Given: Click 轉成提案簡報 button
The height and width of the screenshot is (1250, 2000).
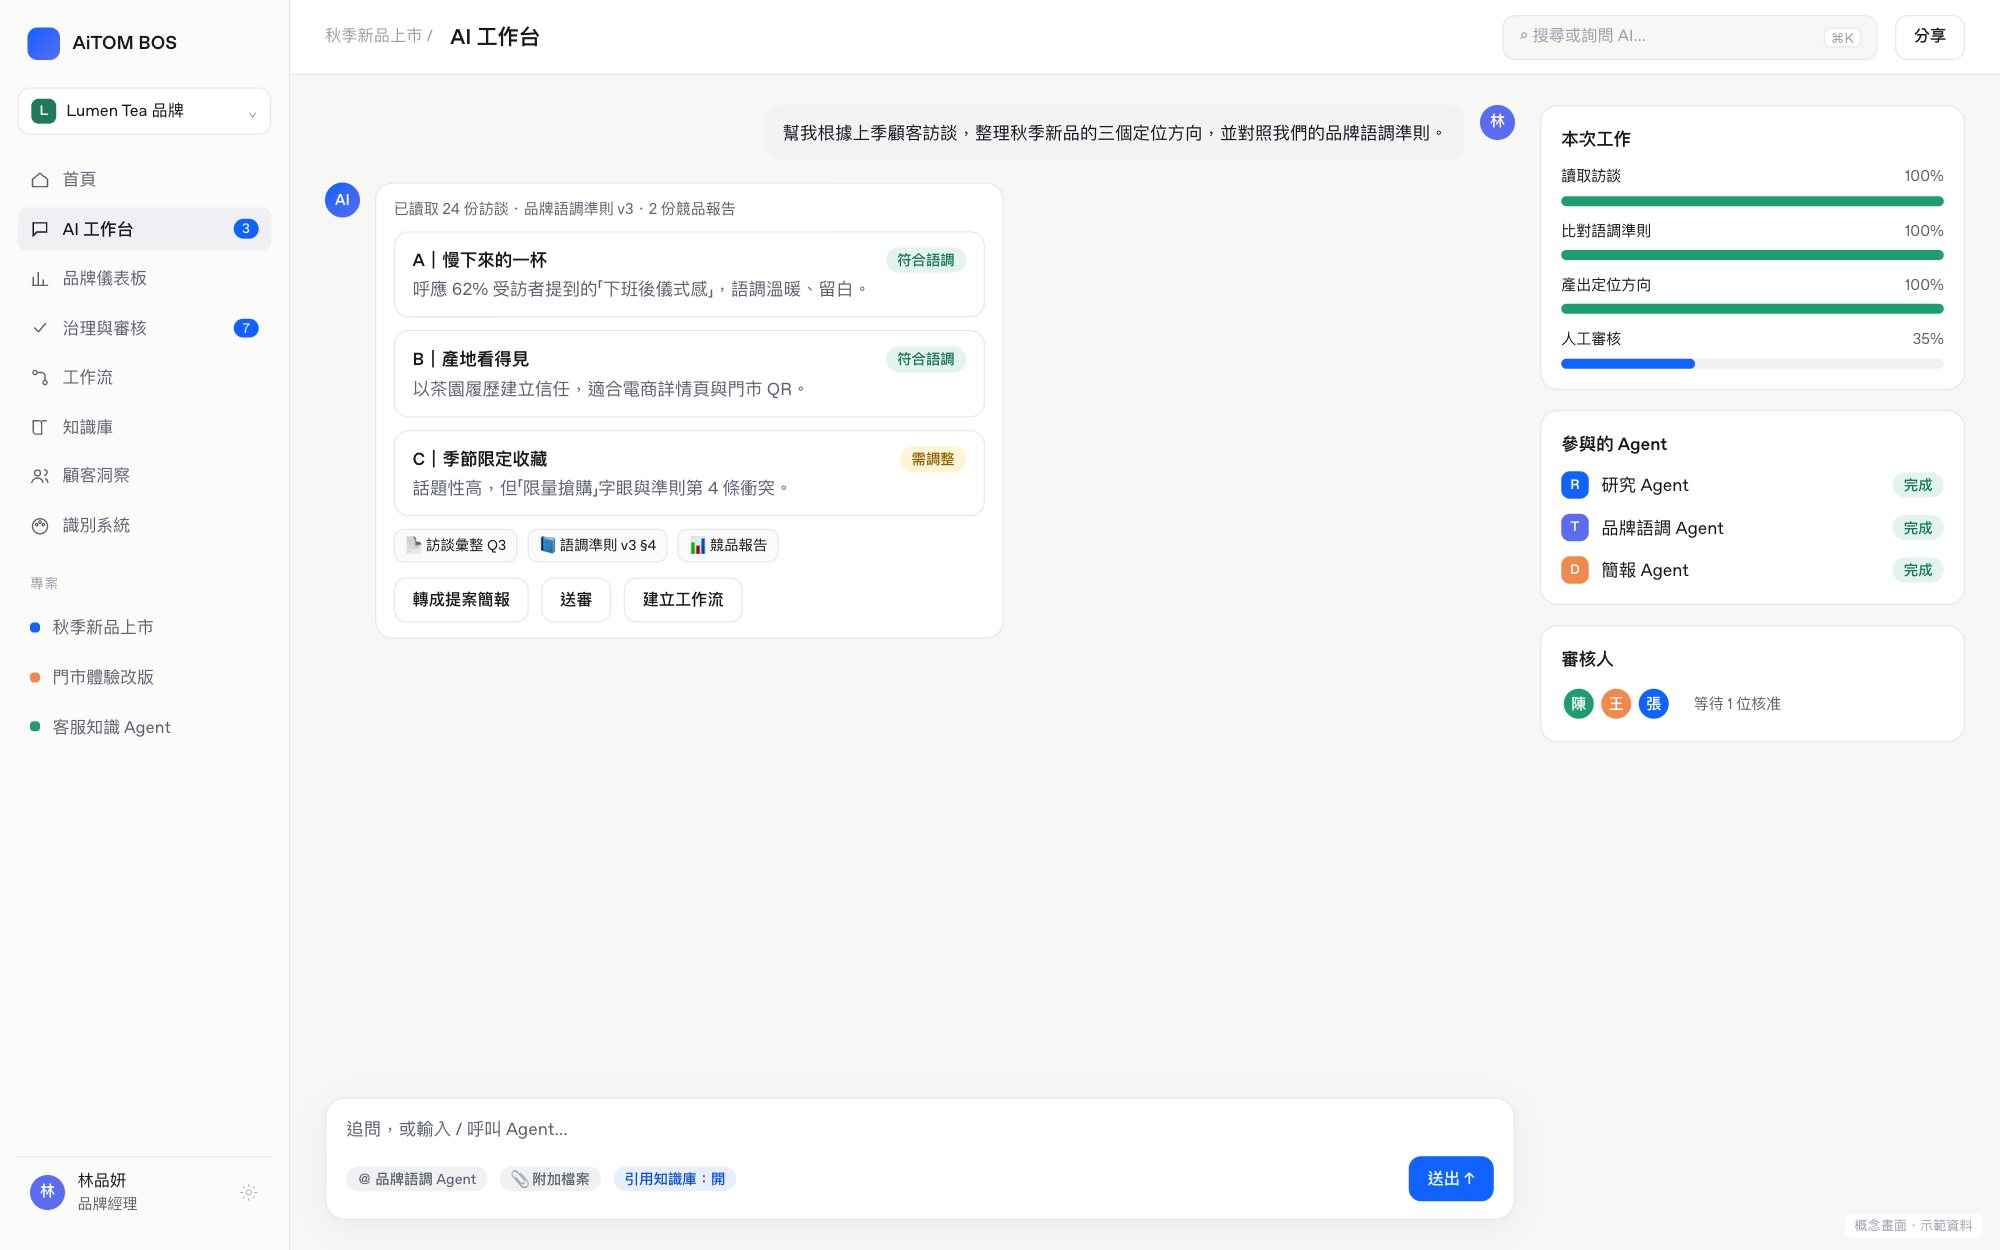Looking at the screenshot, I should coord(461,600).
